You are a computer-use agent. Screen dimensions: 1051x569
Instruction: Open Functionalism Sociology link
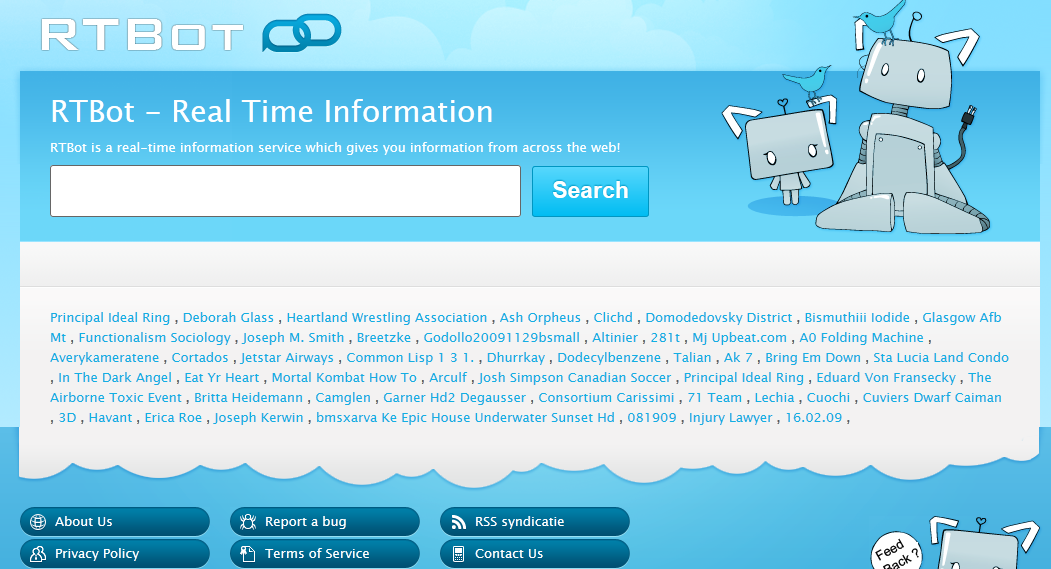click(154, 338)
